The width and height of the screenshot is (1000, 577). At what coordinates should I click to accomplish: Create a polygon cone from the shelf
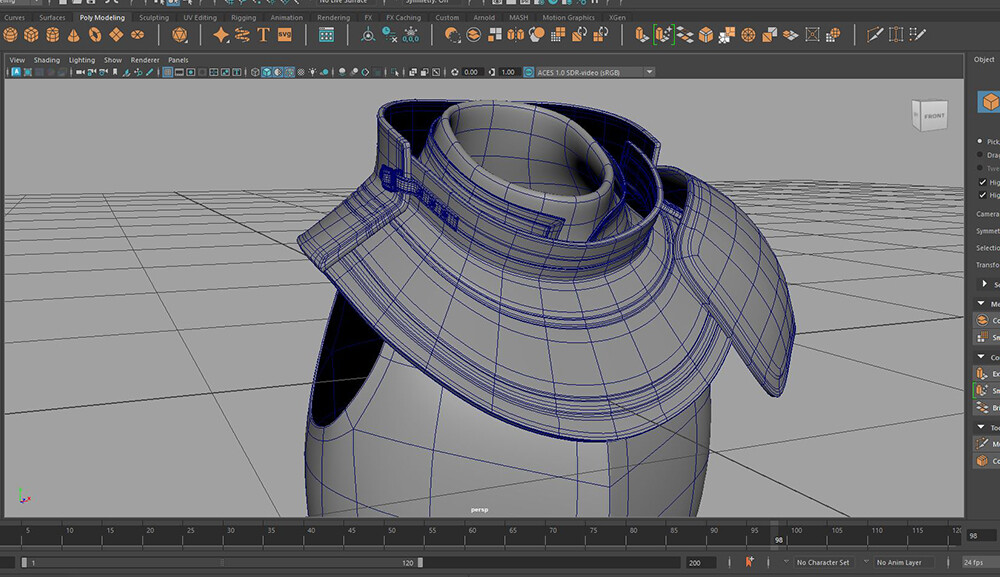click(x=74, y=34)
